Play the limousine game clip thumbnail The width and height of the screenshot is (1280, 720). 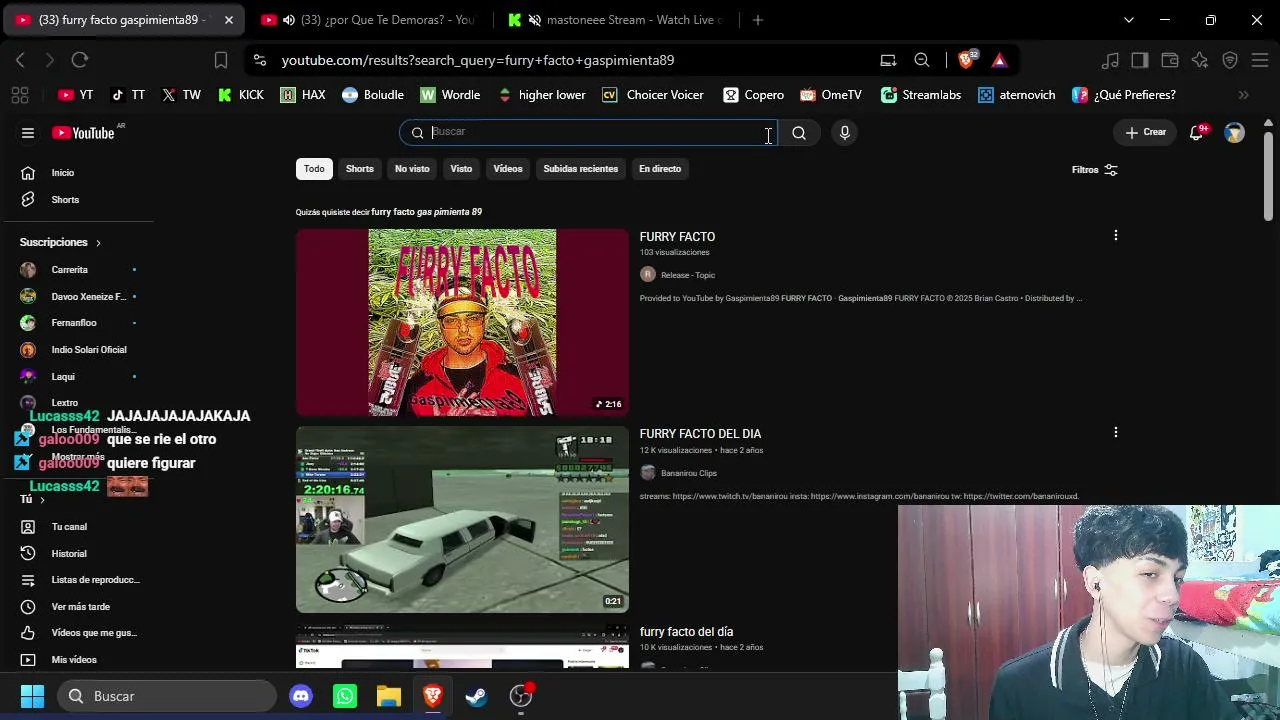[x=462, y=519]
